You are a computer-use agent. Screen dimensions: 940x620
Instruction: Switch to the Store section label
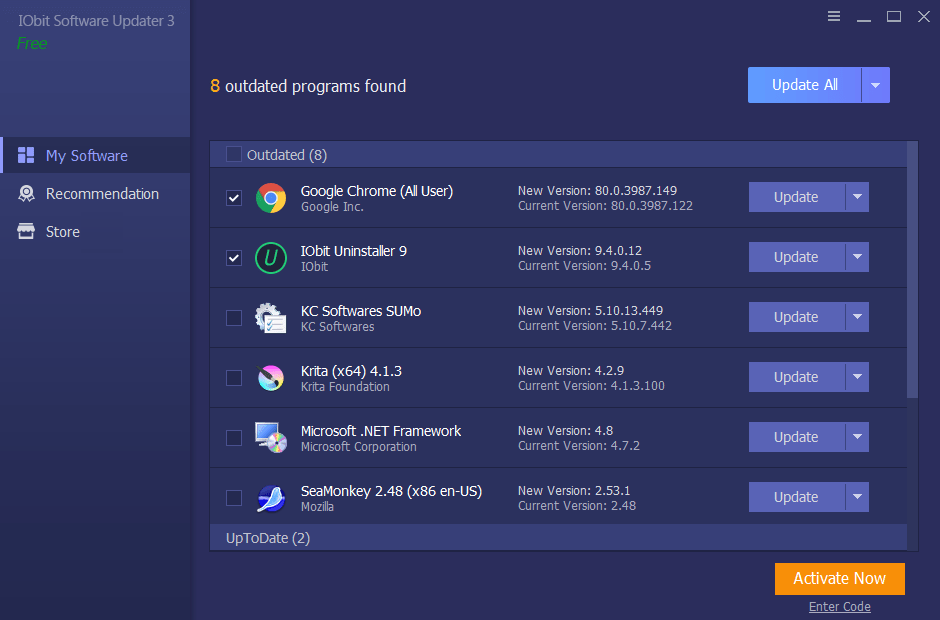click(63, 231)
